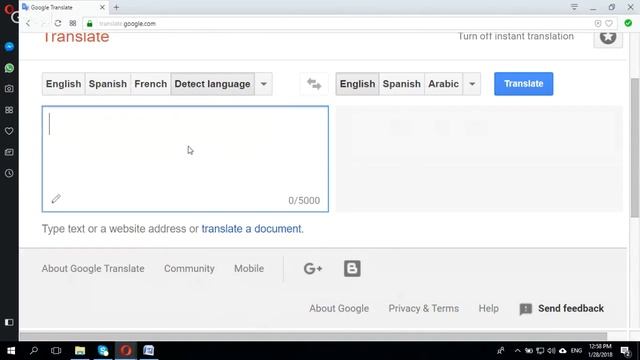Open Bookmarks heart icon in sidebar
Image resolution: width=640 pixels, height=360 pixels.
9,131
